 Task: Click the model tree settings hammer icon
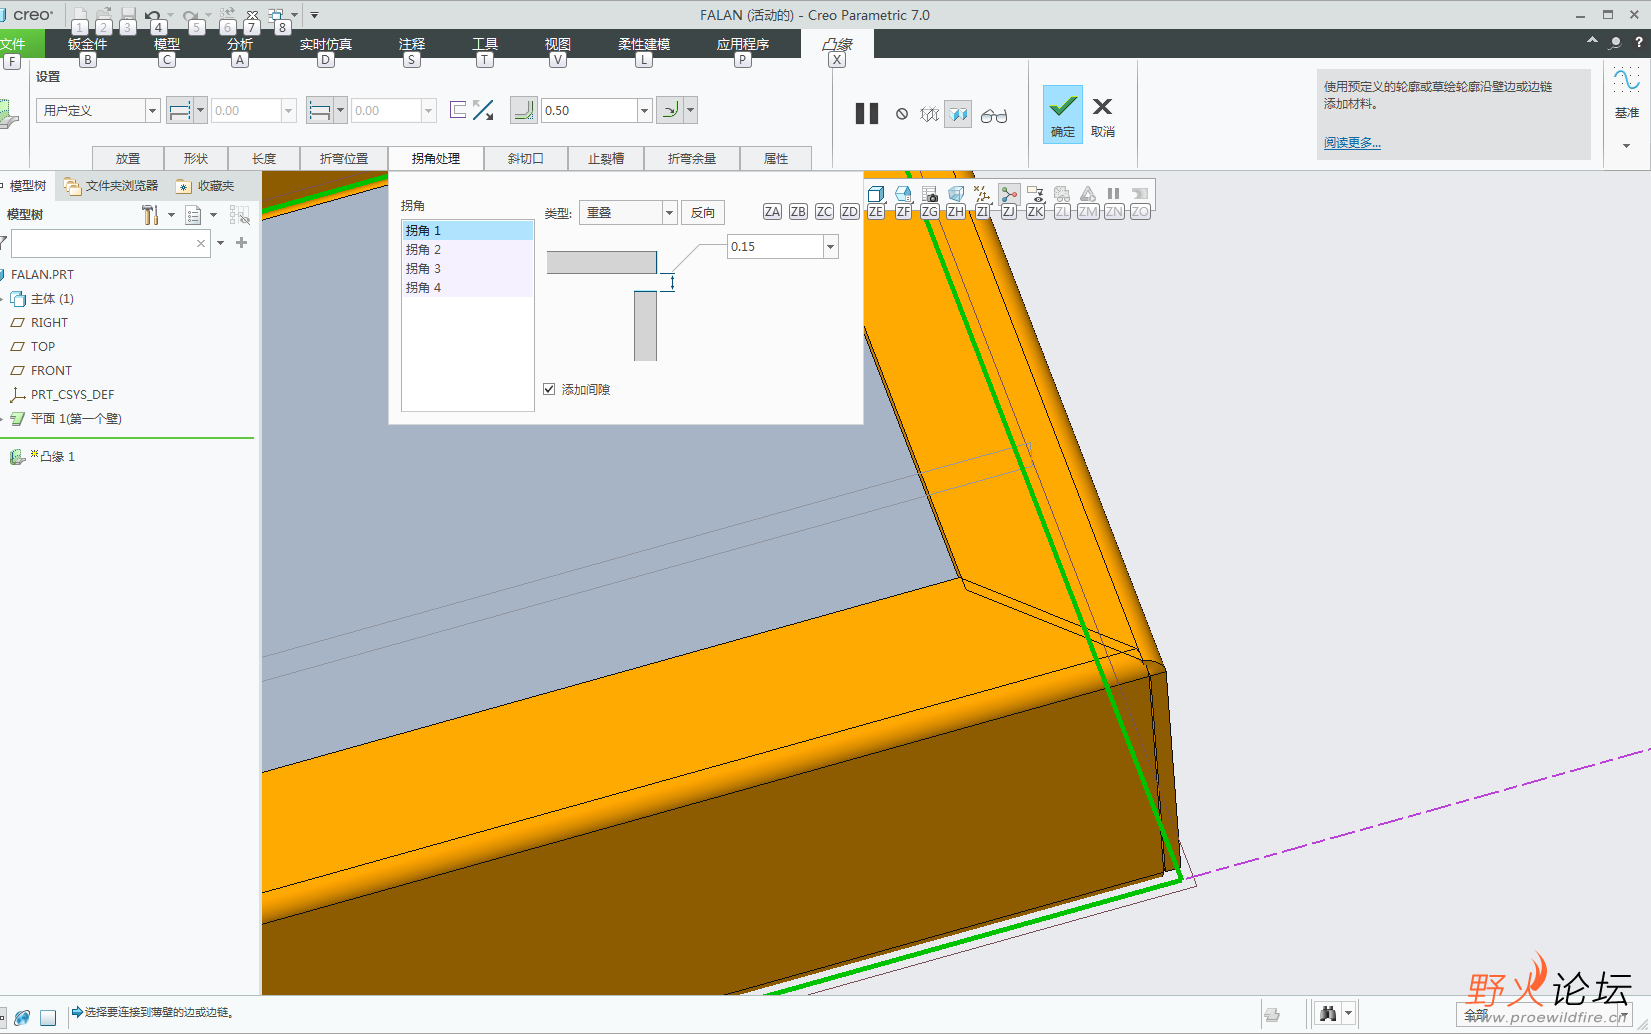point(150,214)
